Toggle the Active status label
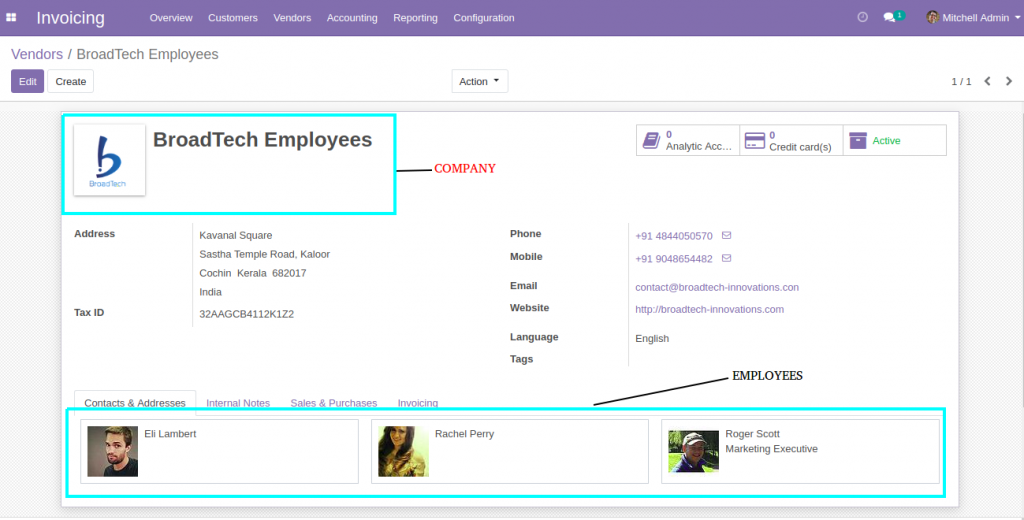The width and height of the screenshot is (1024, 520). (x=886, y=140)
